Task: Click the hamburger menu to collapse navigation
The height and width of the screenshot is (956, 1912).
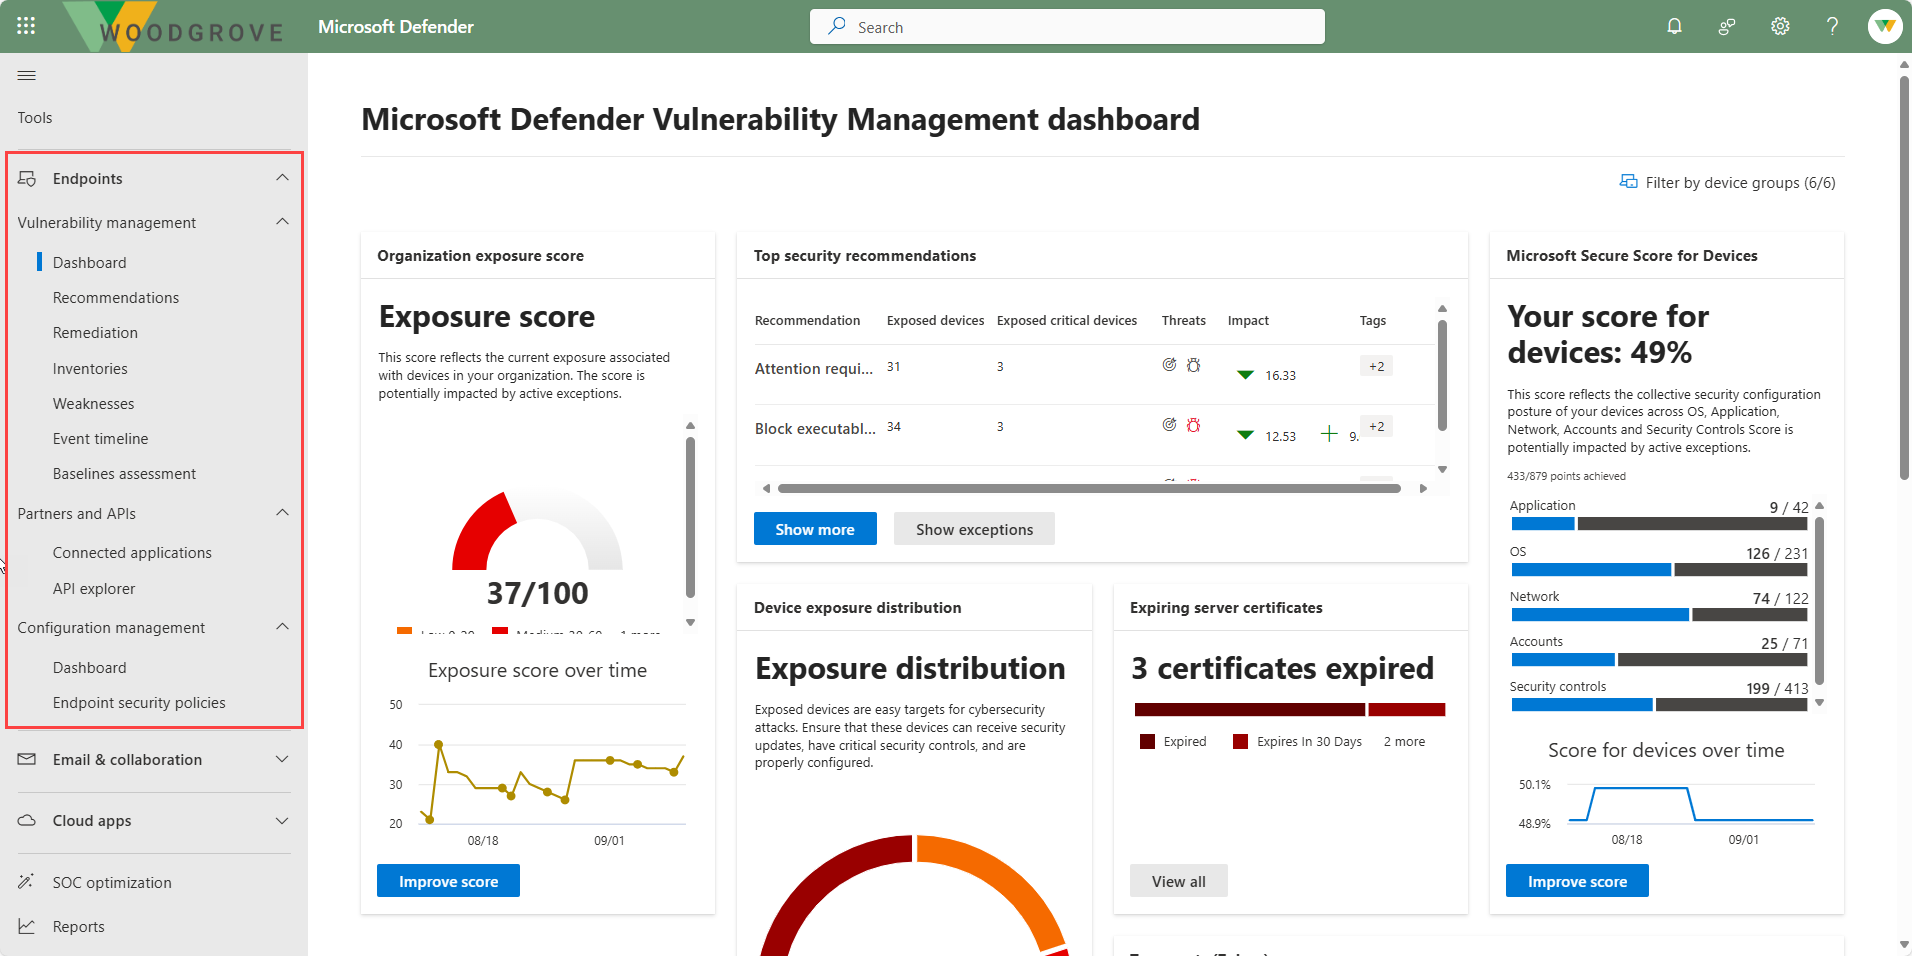Action: [26, 75]
